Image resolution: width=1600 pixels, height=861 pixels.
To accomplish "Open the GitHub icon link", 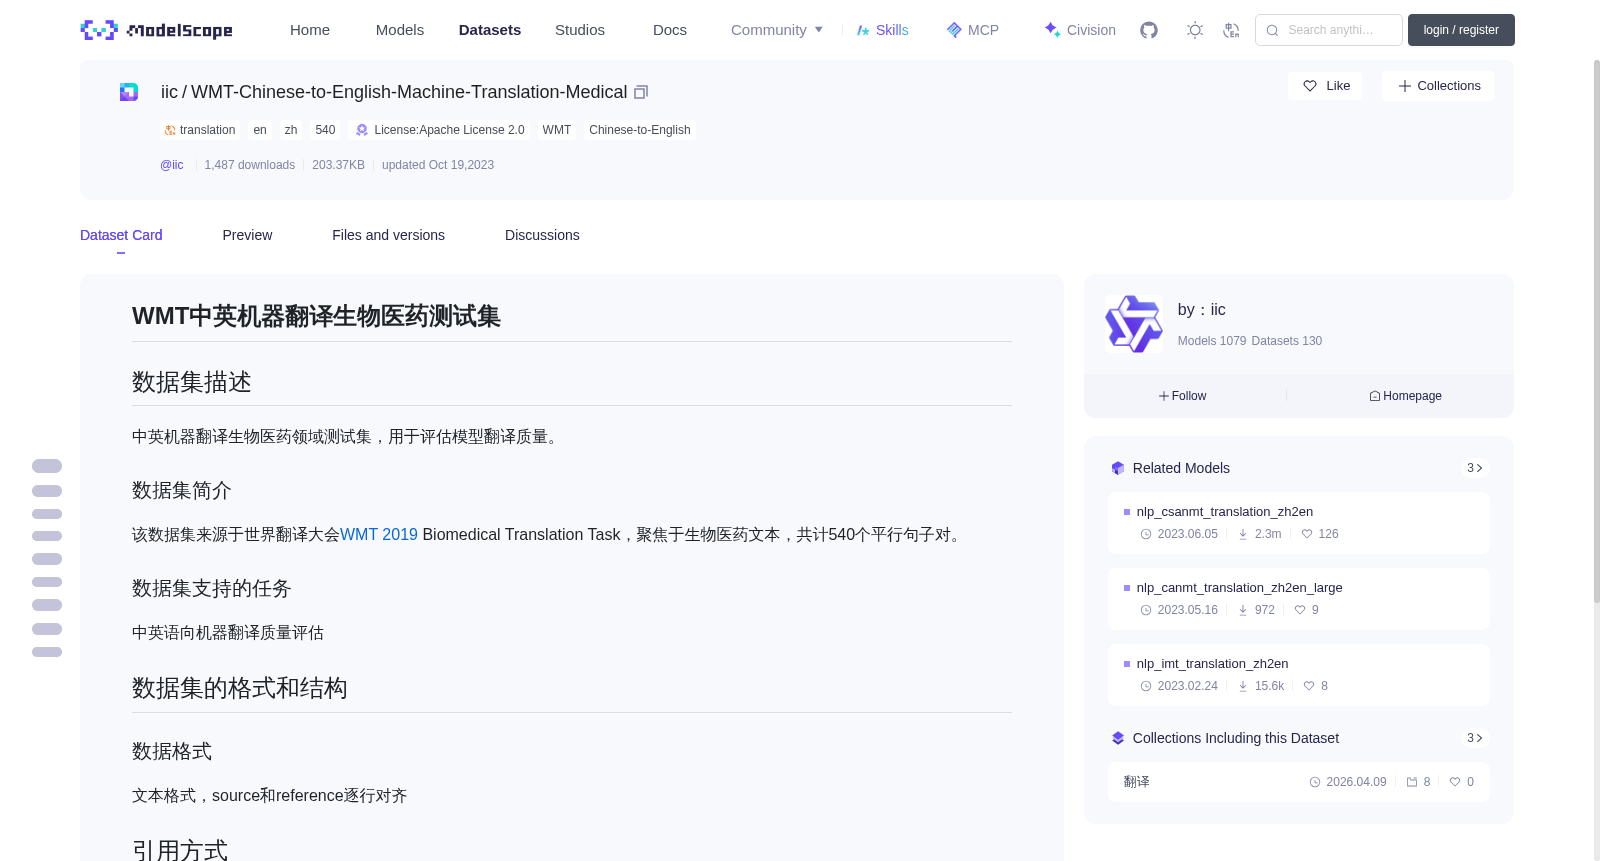I will click(x=1149, y=30).
